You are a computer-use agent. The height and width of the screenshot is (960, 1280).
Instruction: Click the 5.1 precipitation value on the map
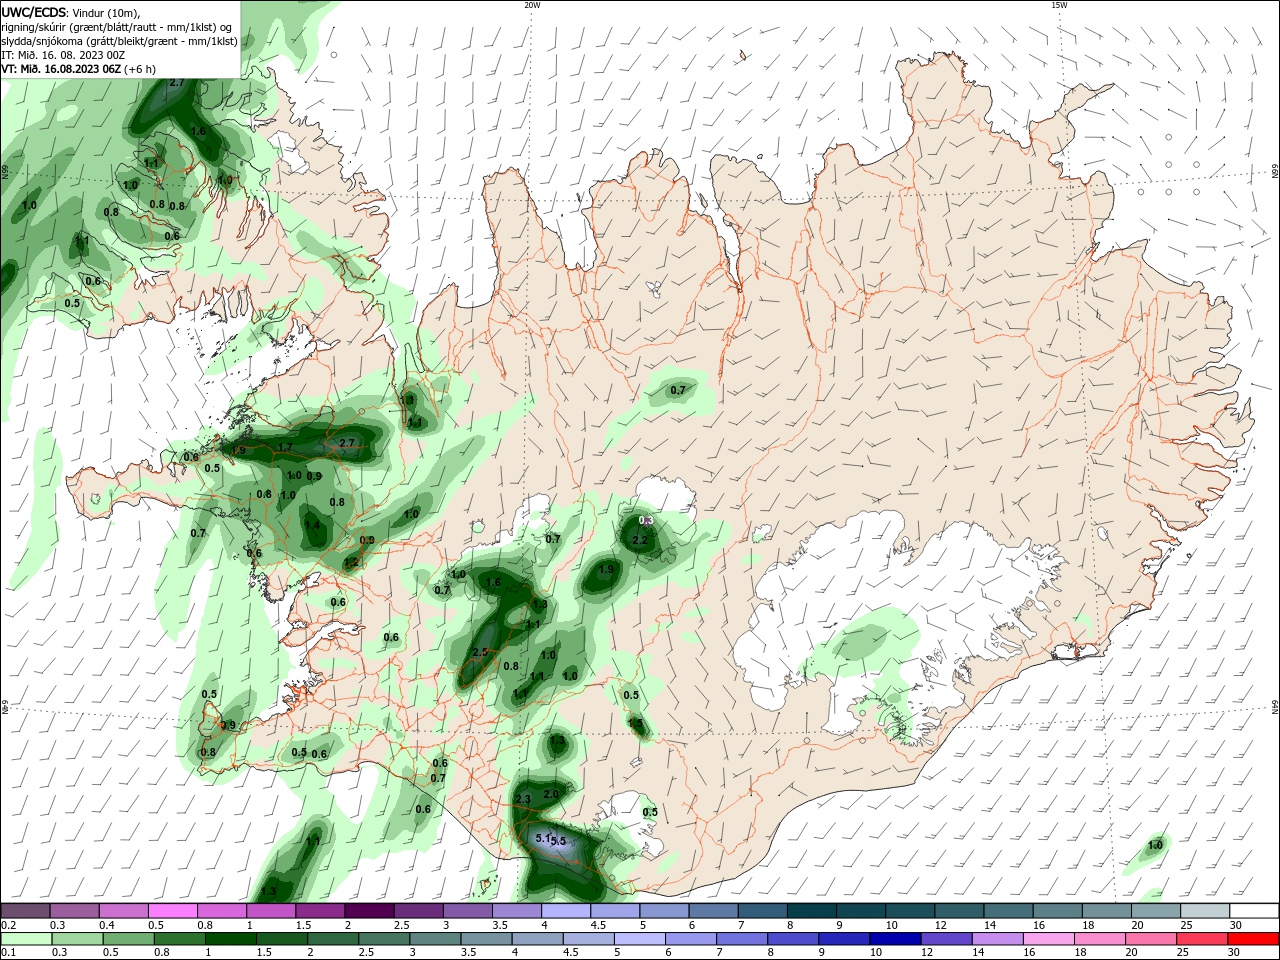543,838
